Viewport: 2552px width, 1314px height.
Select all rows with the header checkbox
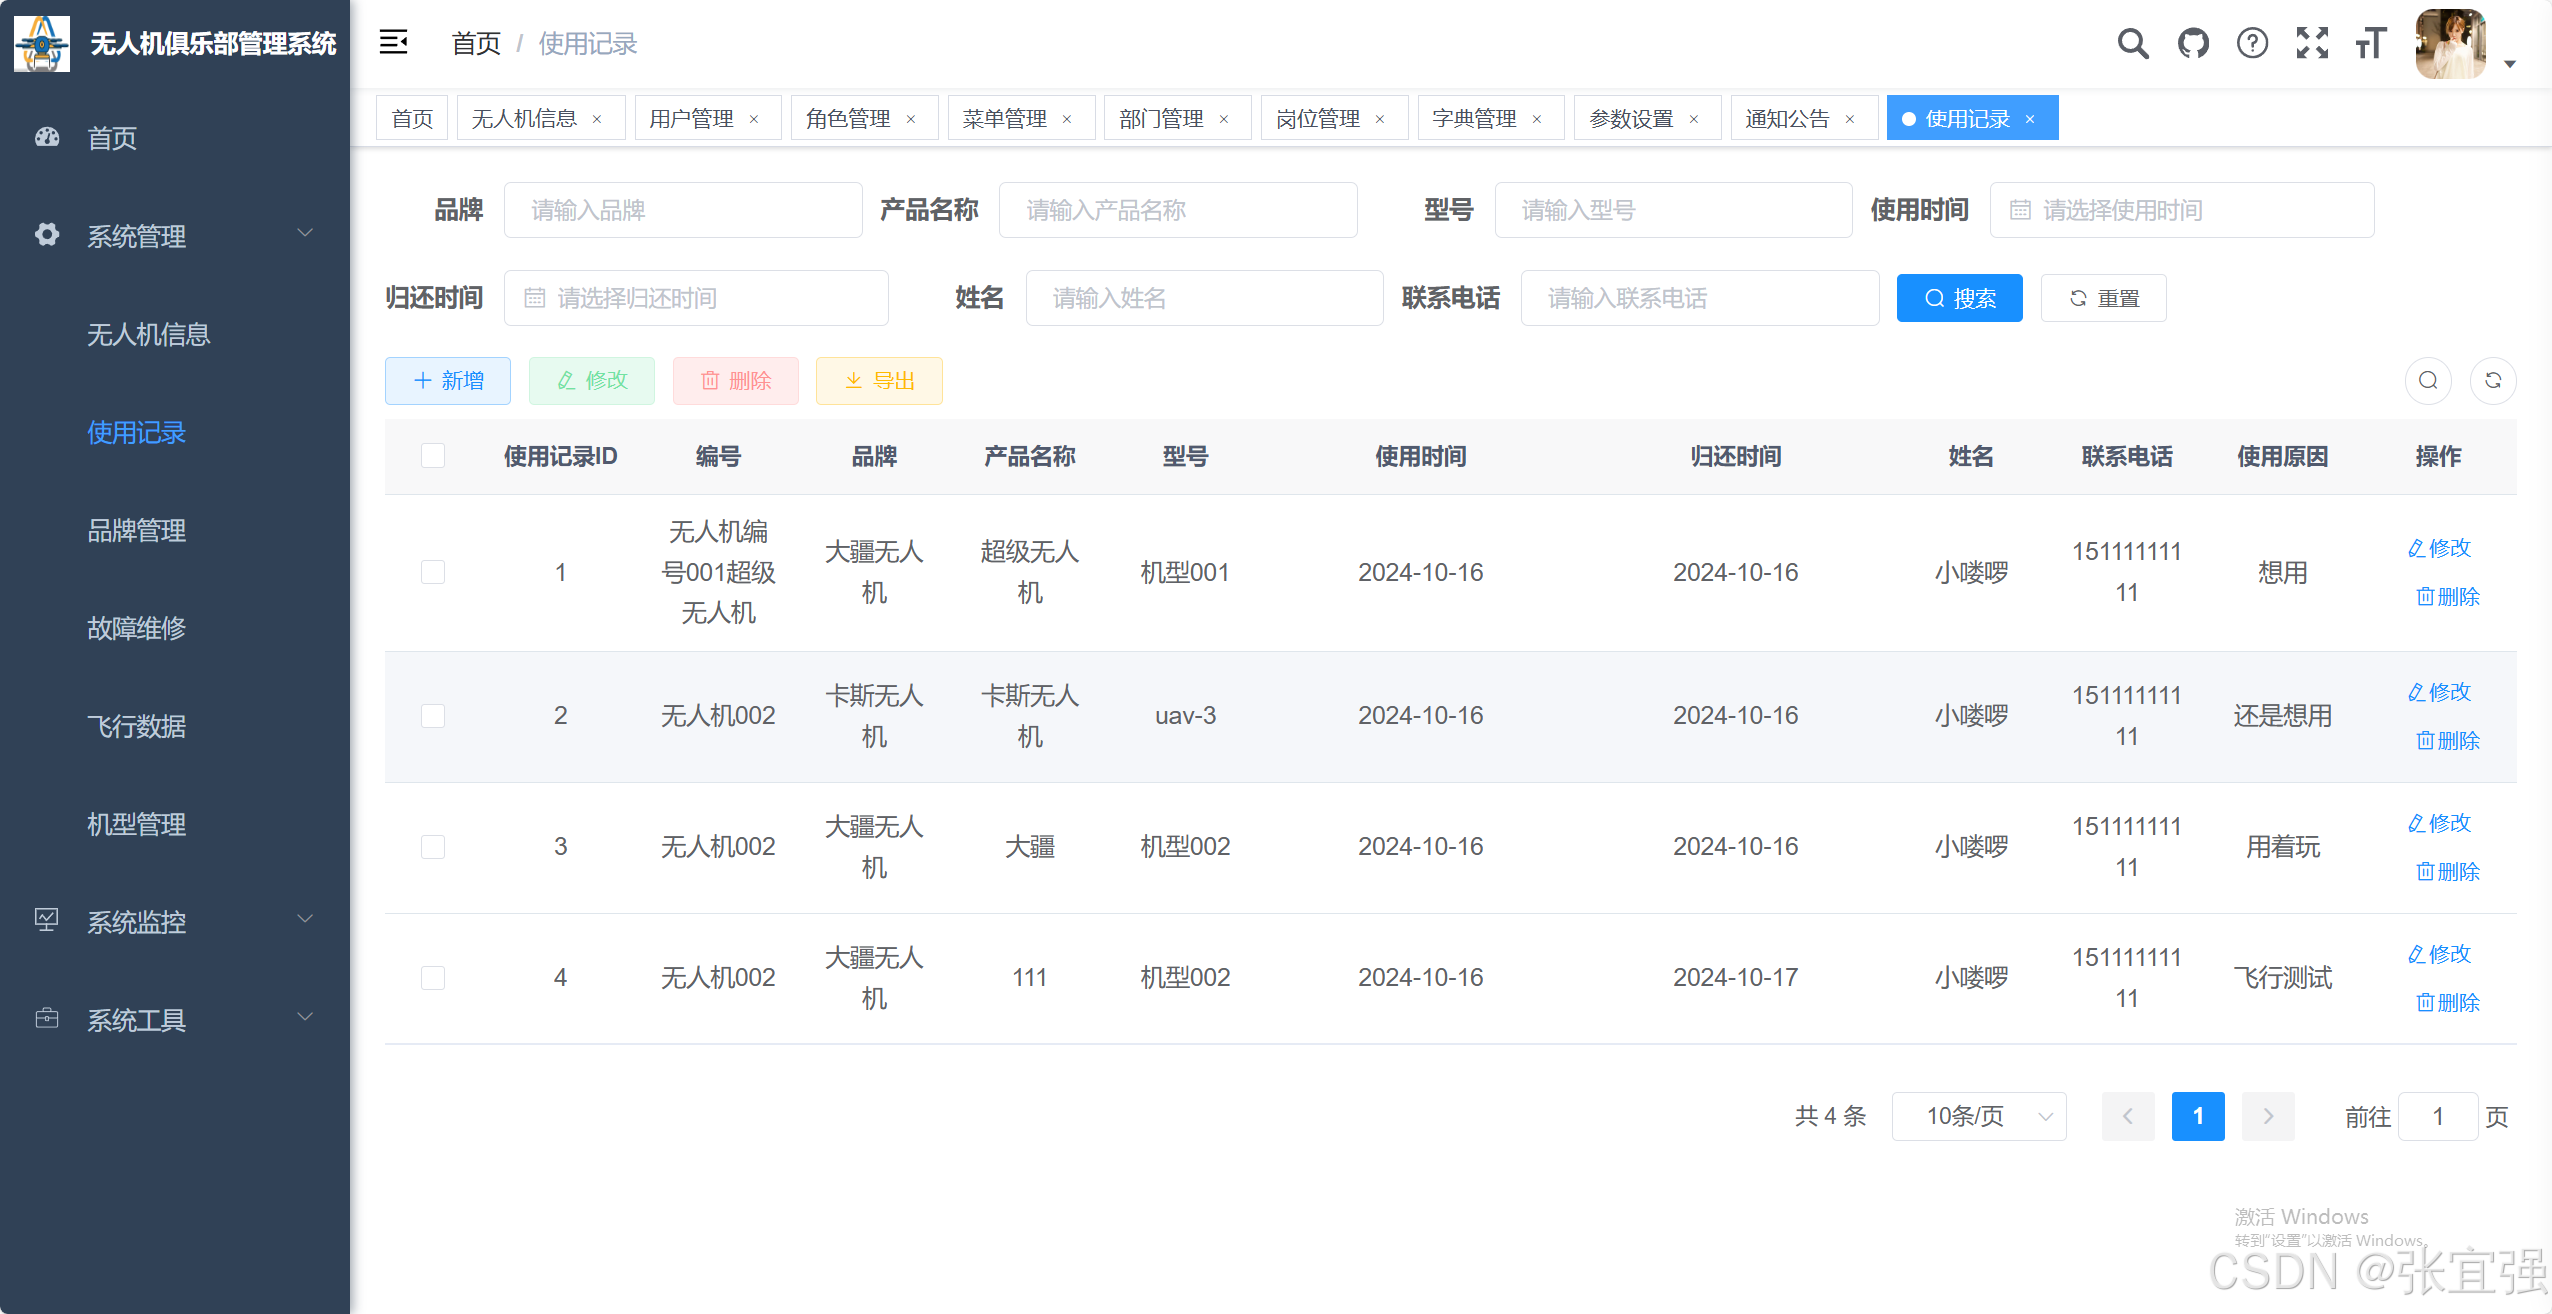432,455
